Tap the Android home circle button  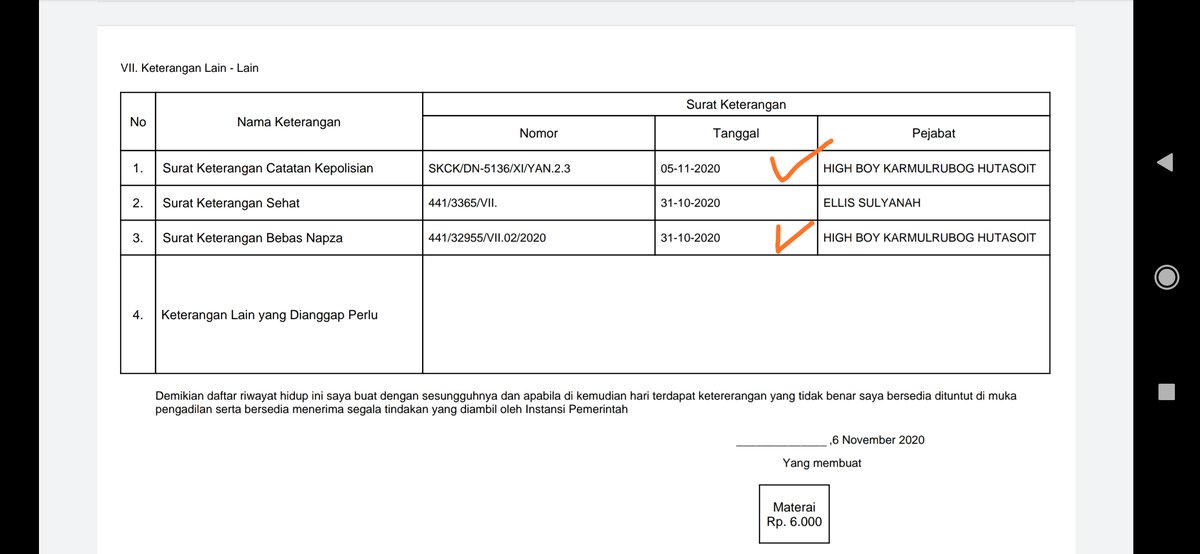click(x=1166, y=277)
